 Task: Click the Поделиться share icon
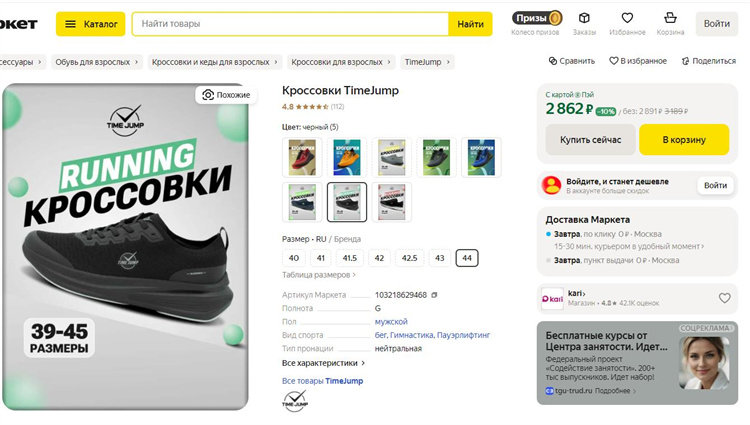[x=685, y=61]
